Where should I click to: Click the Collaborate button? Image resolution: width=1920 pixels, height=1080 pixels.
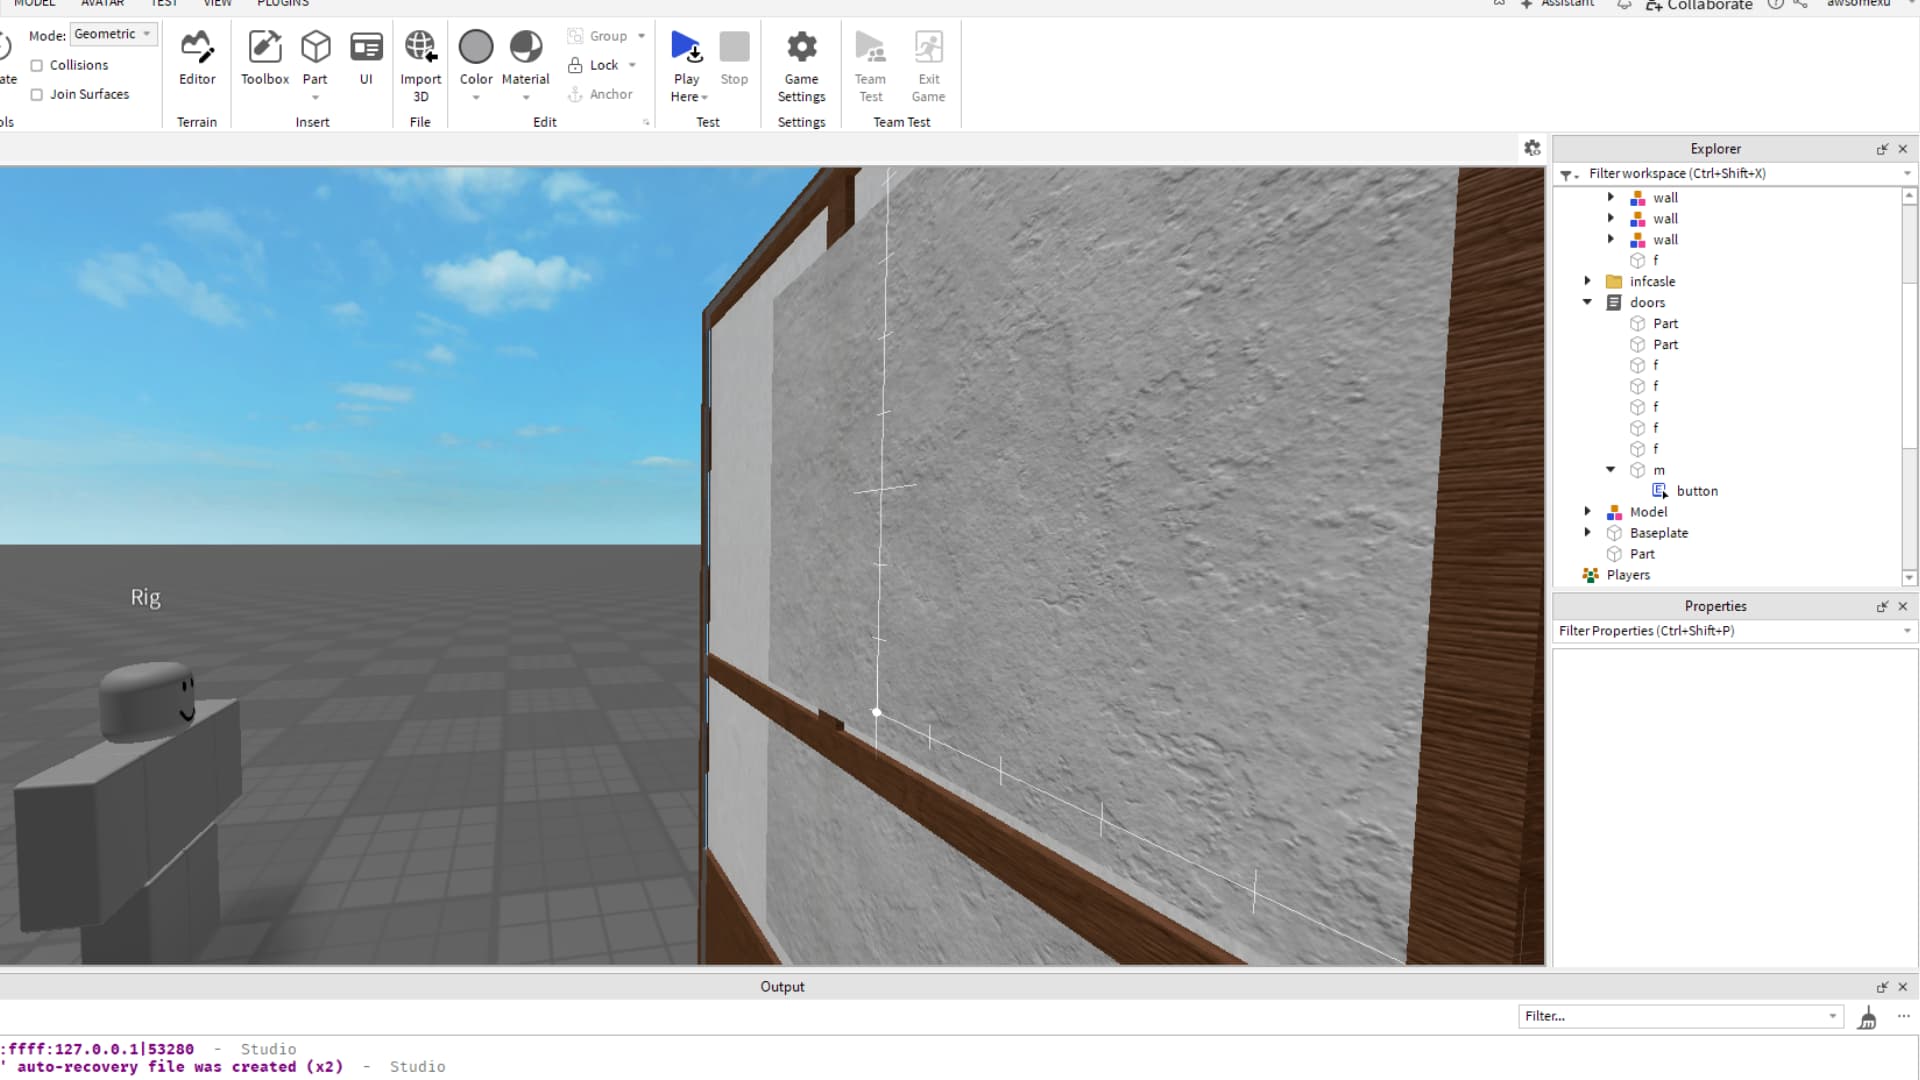tap(1699, 5)
